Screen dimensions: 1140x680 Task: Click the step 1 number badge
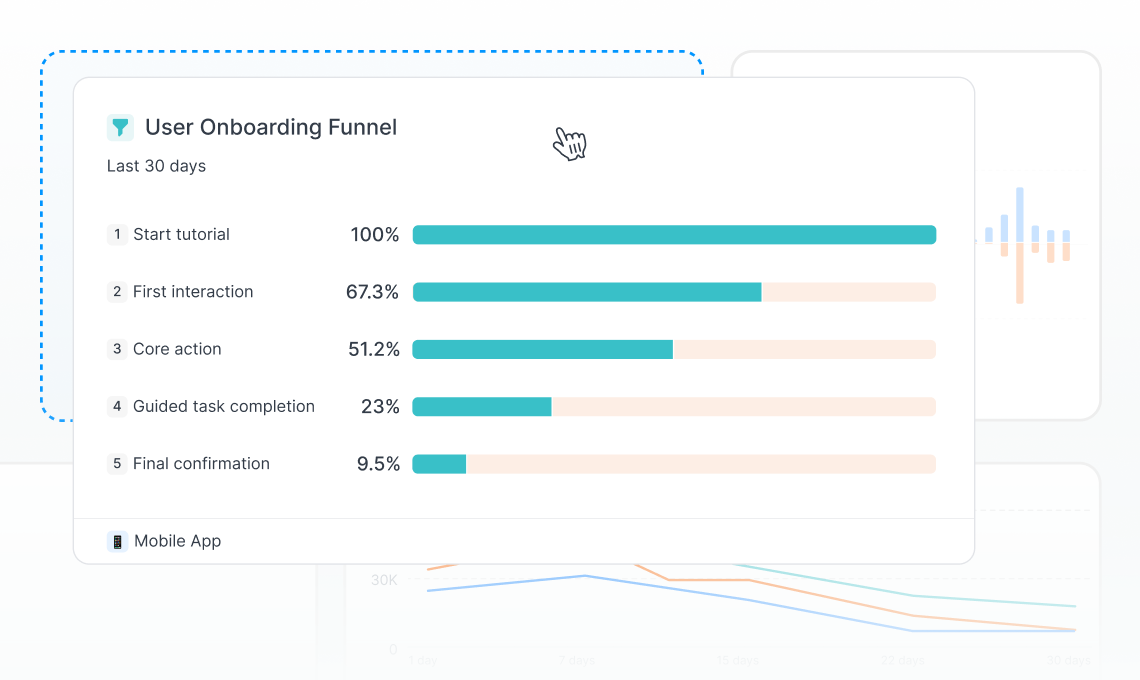[116, 235]
